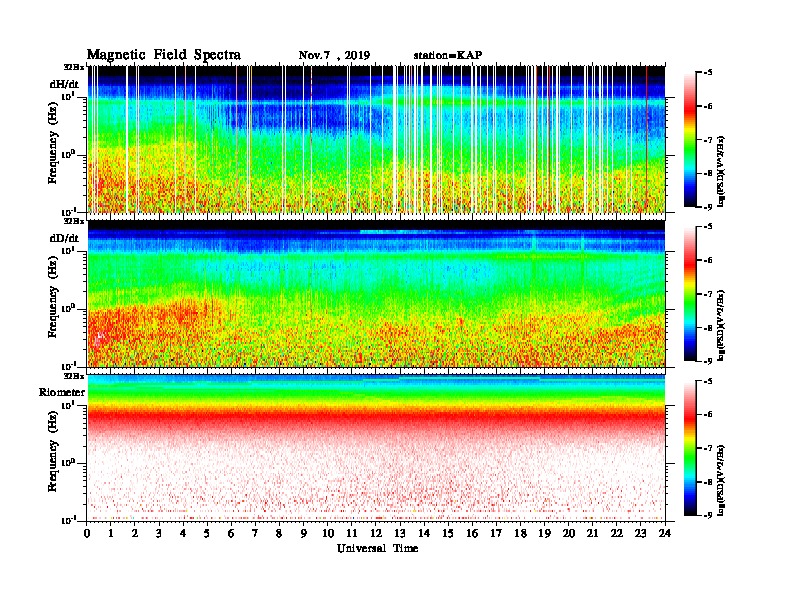
Task: Click the "Universal Time" axis title
Action: click(377, 548)
